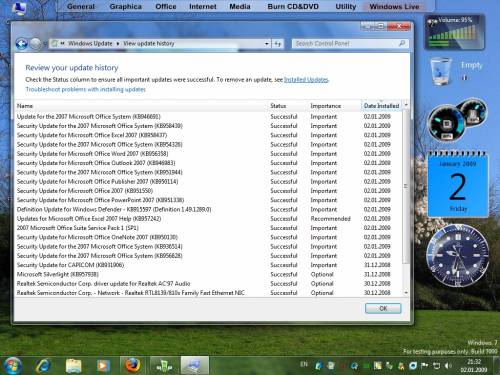Image resolution: width=500 pixels, height=375 pixels.
Task: Switch to Firefox on the taskbar
Action: (x=132, y=365)
